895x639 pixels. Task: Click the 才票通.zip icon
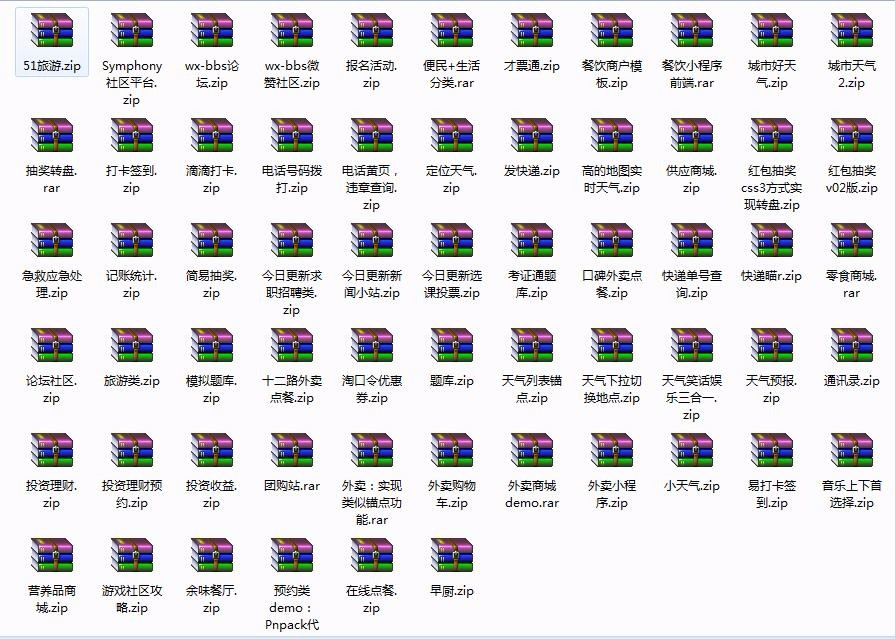point(531,30)
